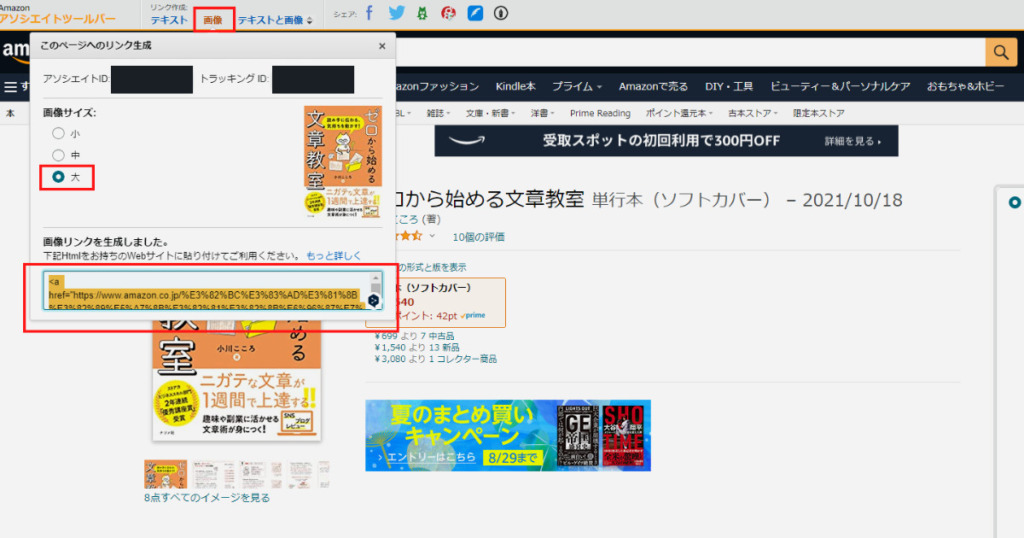Open Amazonで売る navigation item
Screen dimensions: 1024x538
[653, 86]
